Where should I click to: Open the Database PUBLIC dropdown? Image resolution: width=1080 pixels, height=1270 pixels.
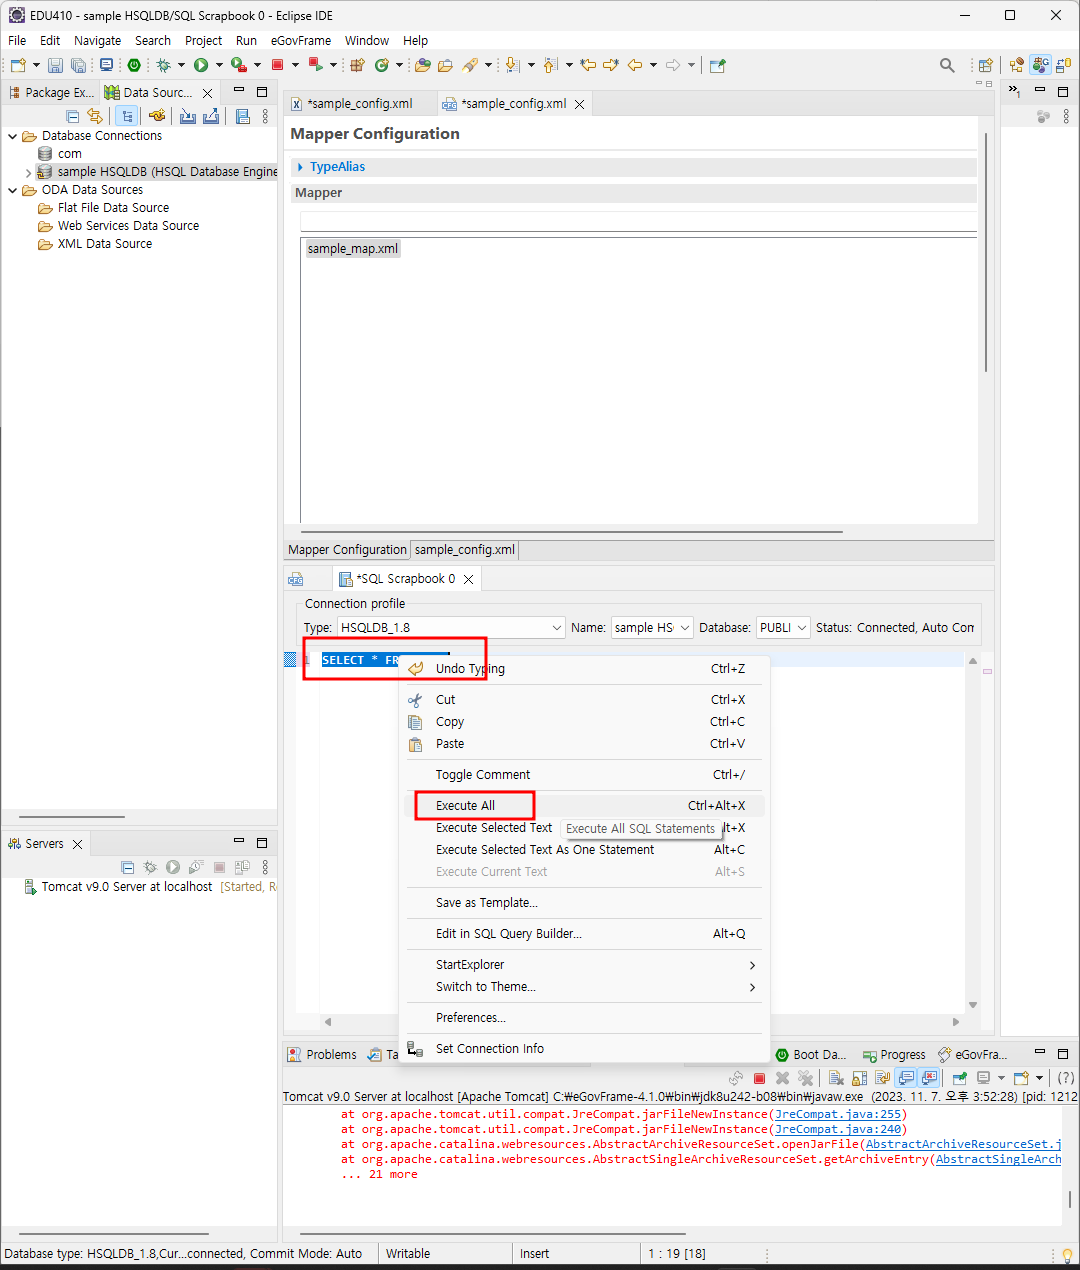pyautogui.click(x=801, y=628)
